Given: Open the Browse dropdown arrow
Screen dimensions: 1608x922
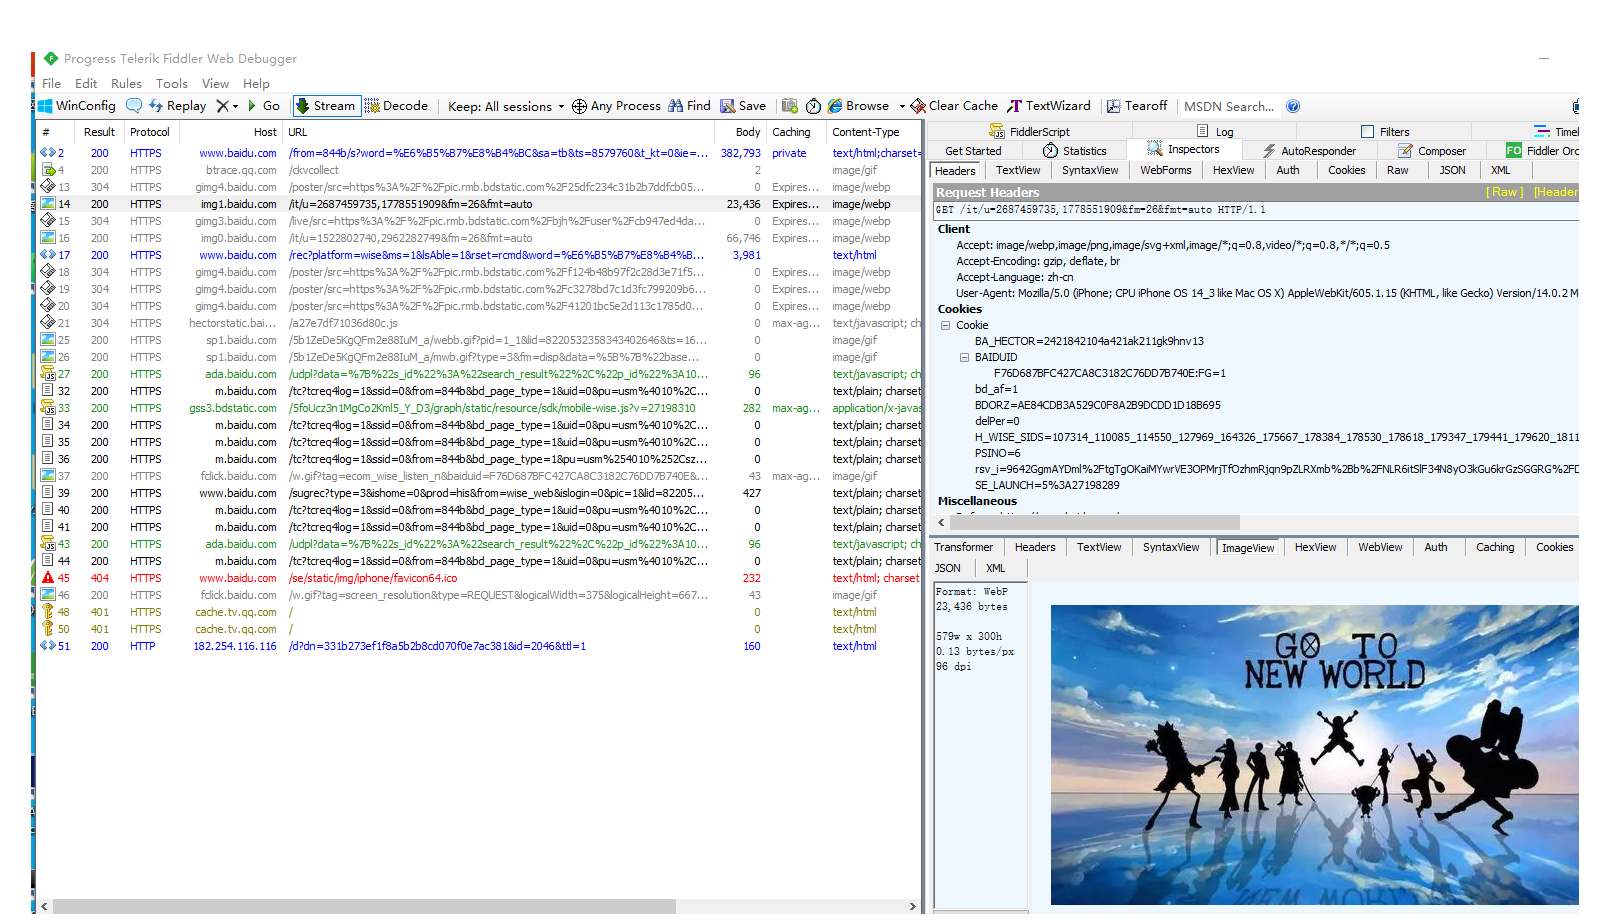Looking at the screenshot, I should pos(901,106).
